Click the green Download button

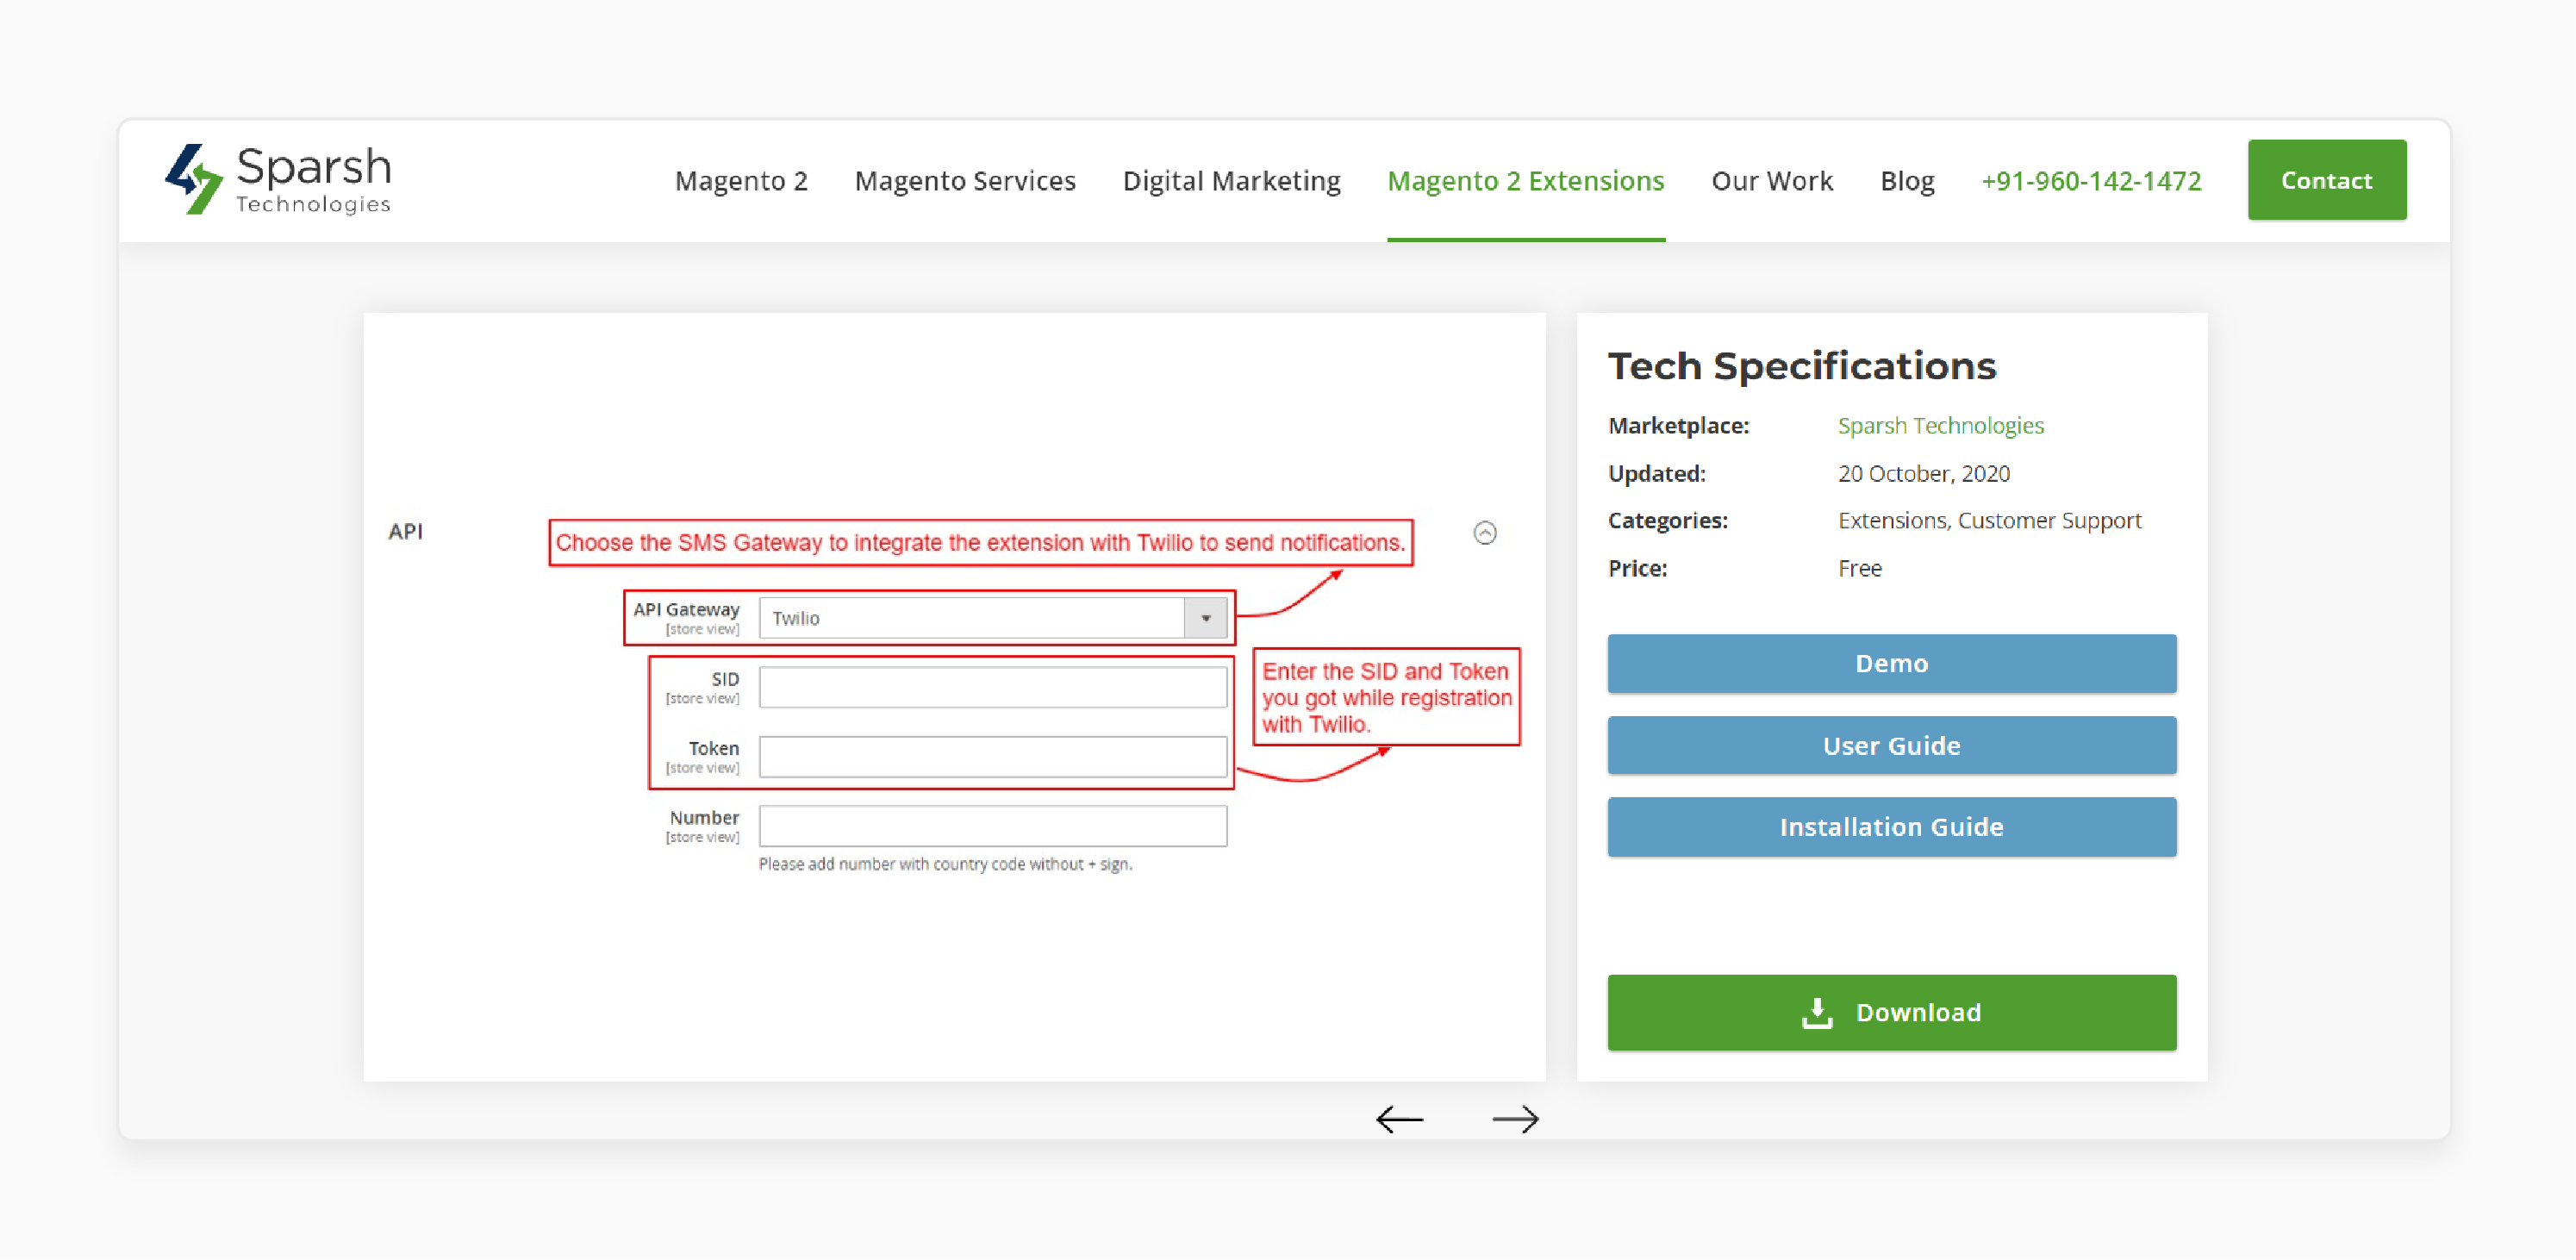[x=1891, y=1013]
